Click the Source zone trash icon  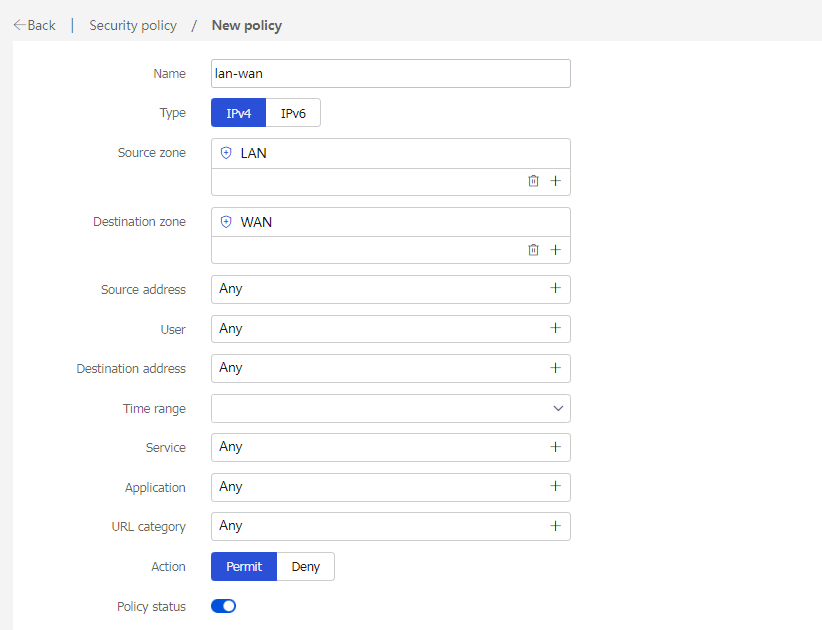(x=533, y=181)
